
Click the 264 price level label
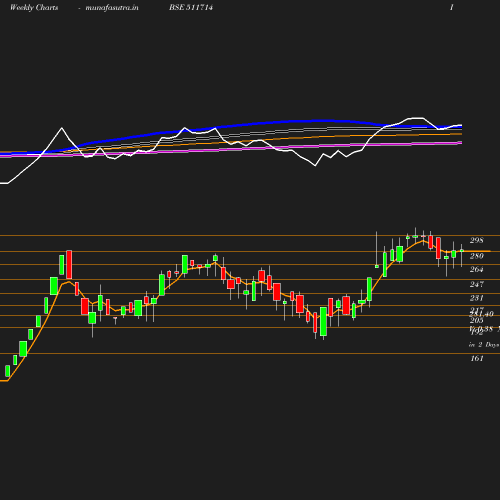pos(477,269)
